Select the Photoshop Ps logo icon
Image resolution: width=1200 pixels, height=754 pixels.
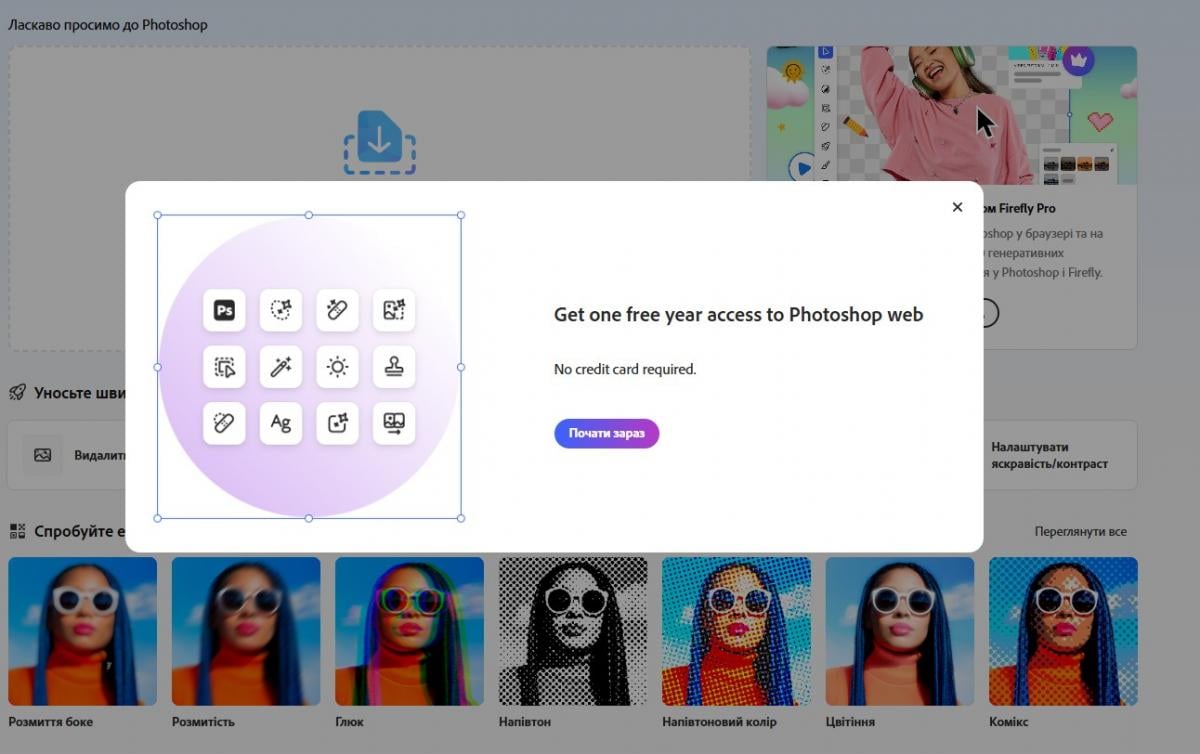224,310
